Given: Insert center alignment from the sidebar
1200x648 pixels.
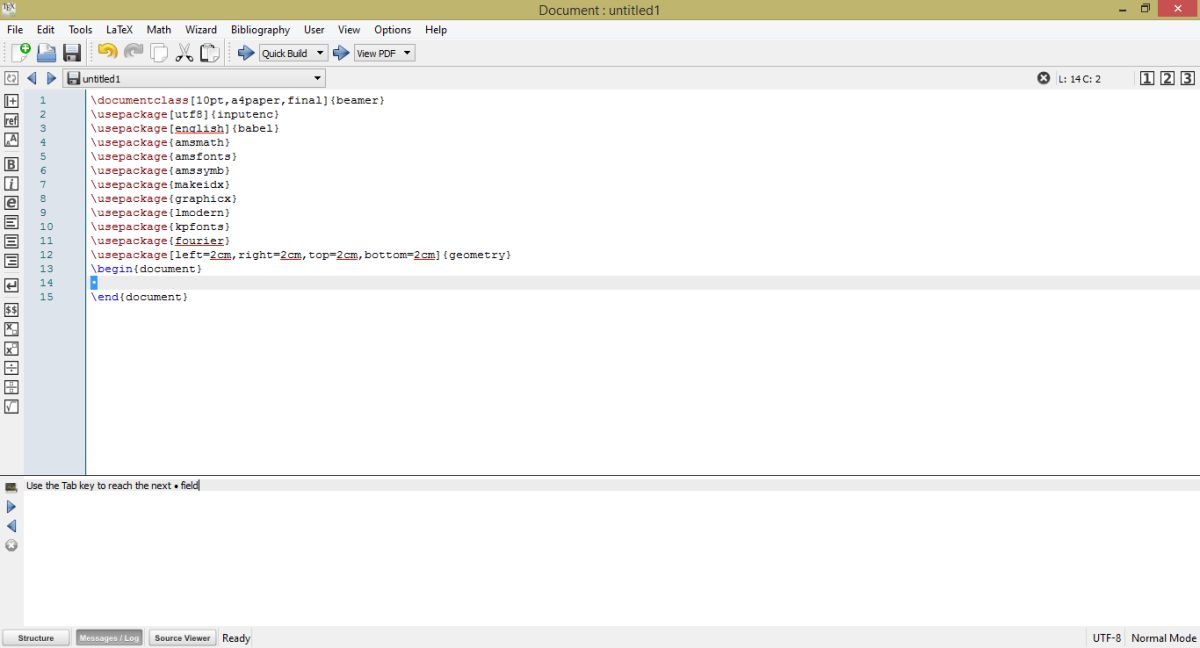Looking at the screenshot, I should tap(12, 241).
